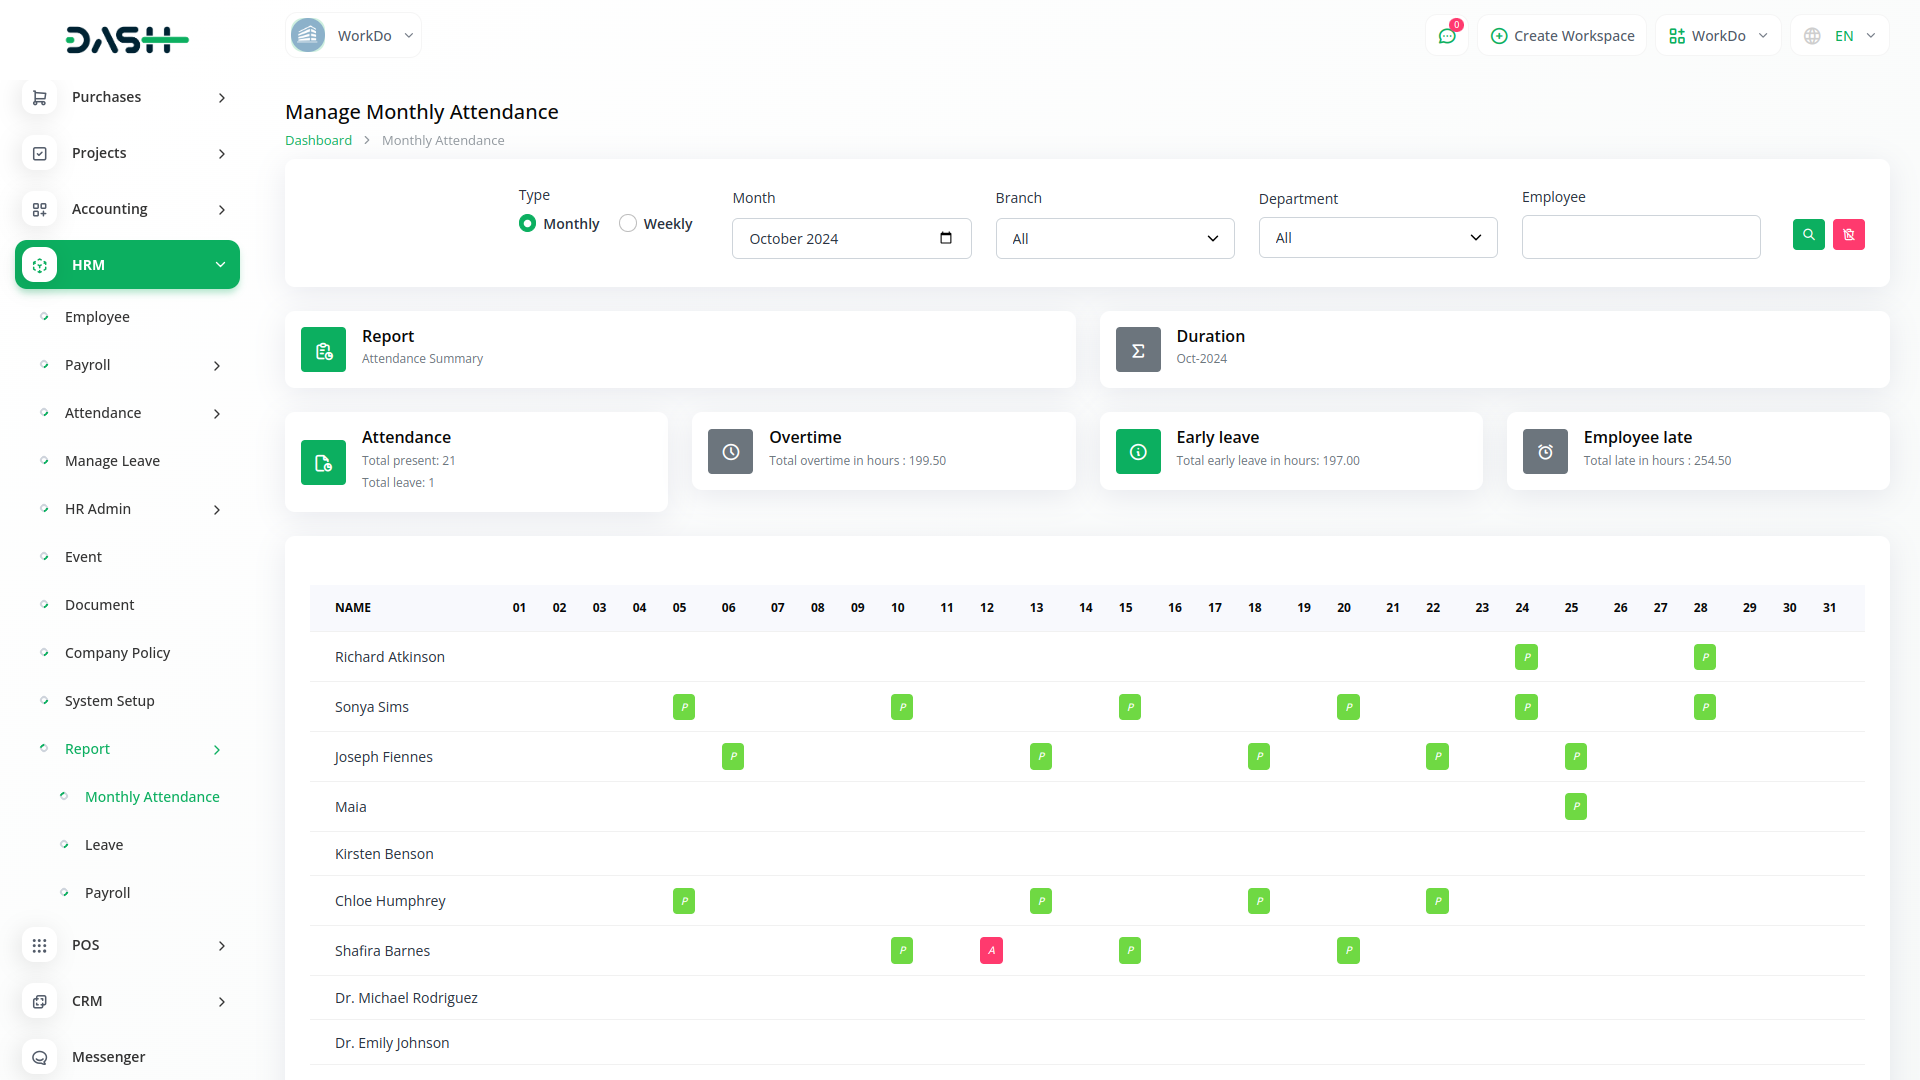The height and width of the screenshot is (1080, 1920).
Task: Open the chat notifications icon
Action: pyautogui.click(x=1447, y=35)
